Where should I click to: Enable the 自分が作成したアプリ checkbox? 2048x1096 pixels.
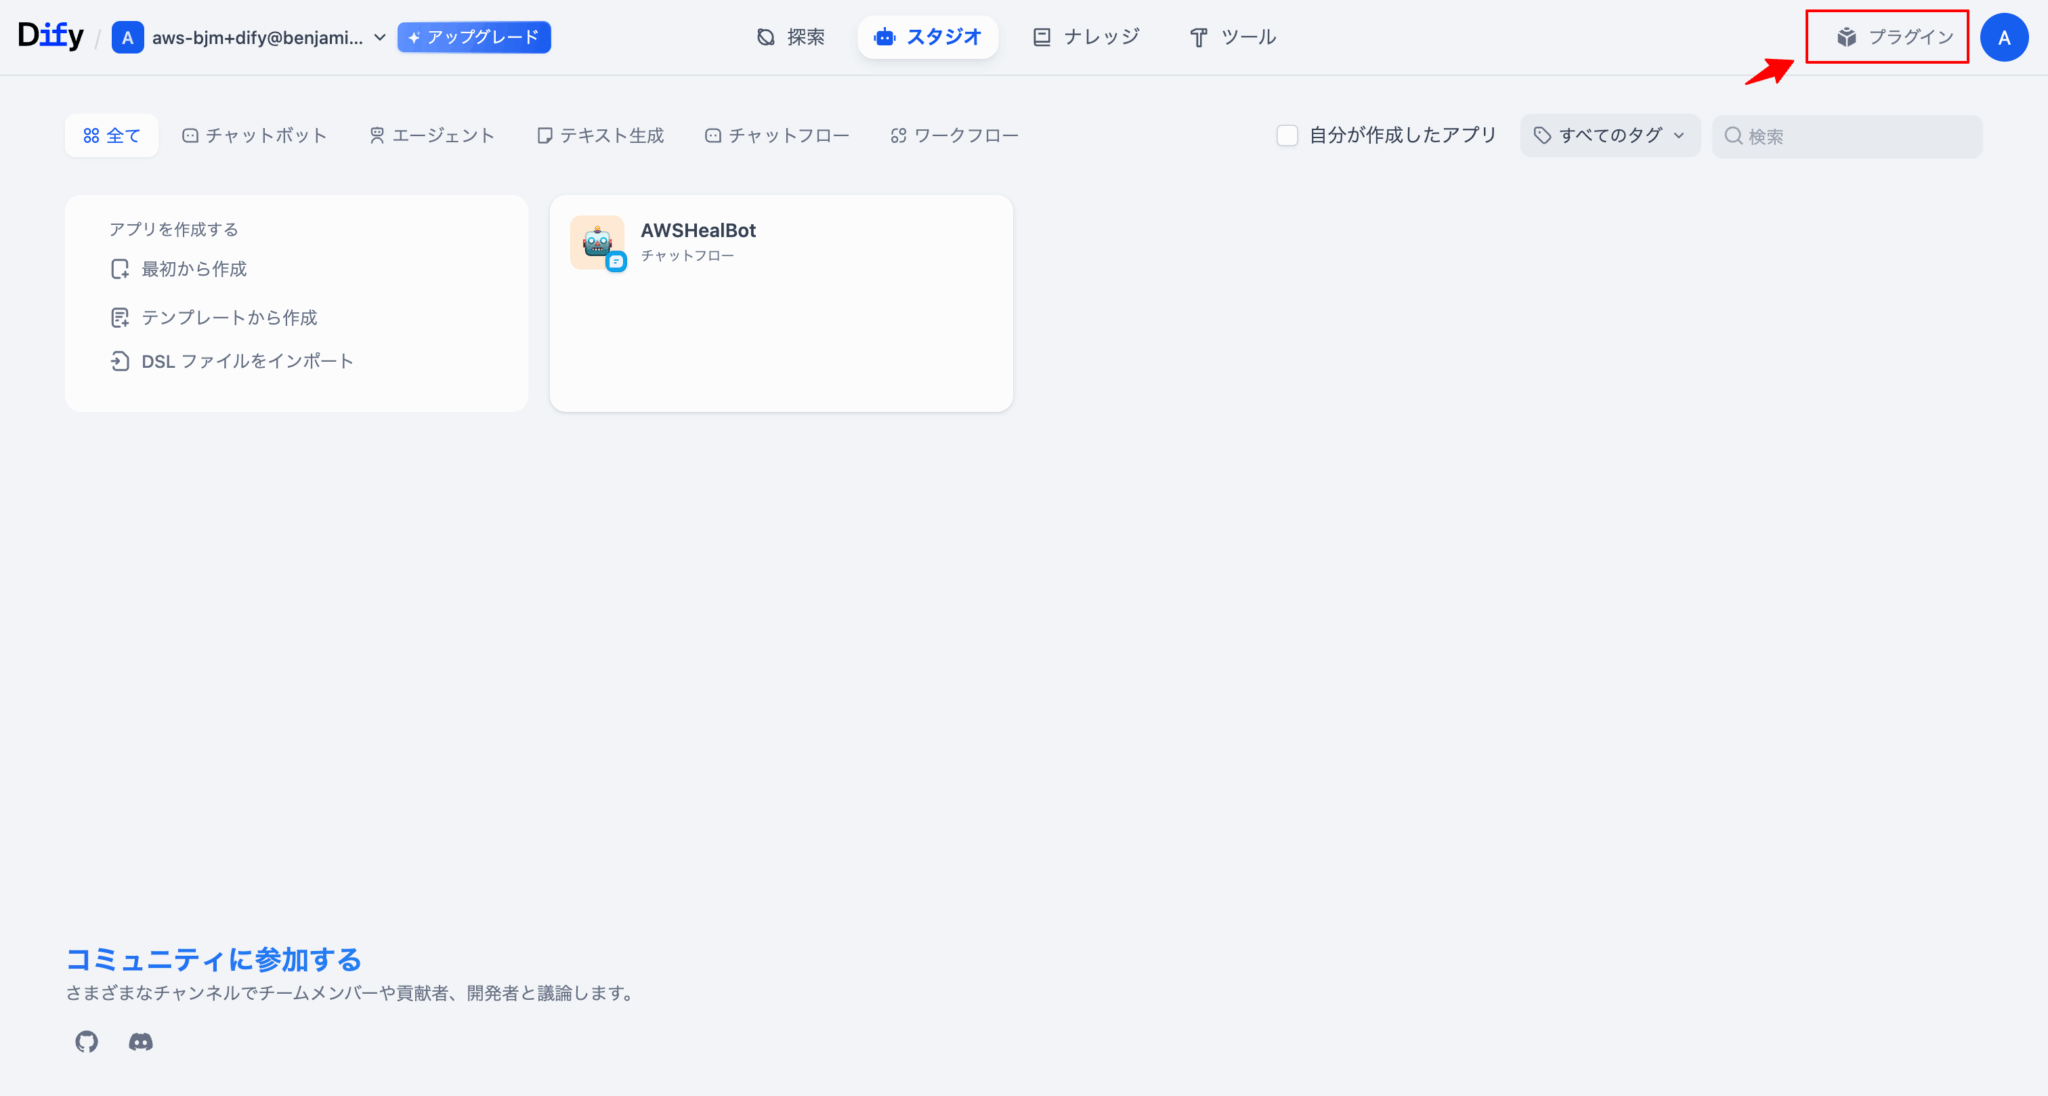[x=1288, y=135]
